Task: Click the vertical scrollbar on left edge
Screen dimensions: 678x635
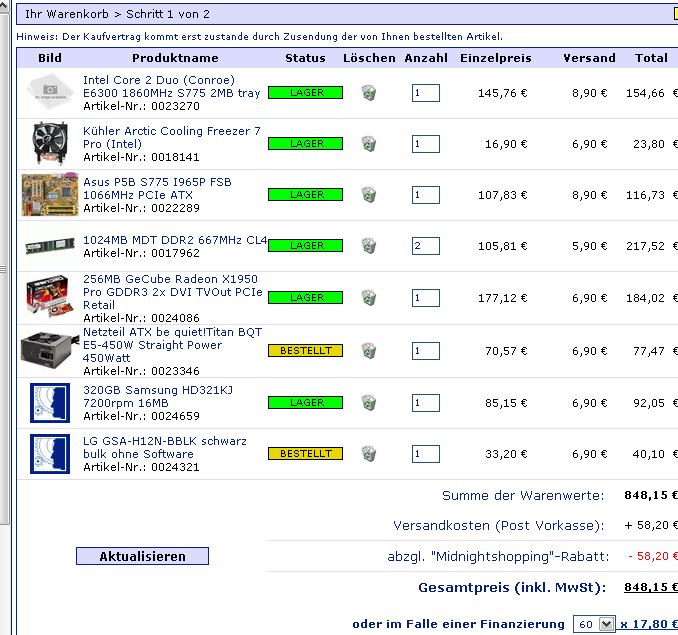Action: [x=4, y=268]
